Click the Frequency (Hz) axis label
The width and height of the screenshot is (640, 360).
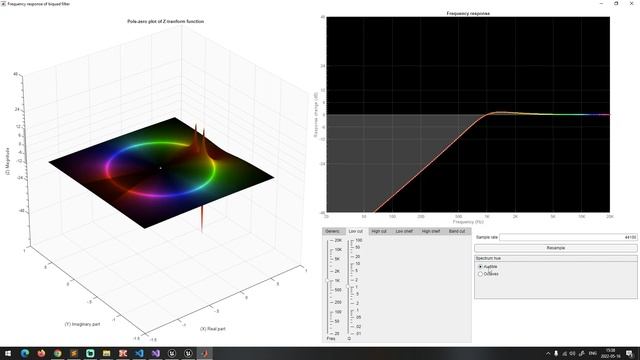[x=468, y=222]
